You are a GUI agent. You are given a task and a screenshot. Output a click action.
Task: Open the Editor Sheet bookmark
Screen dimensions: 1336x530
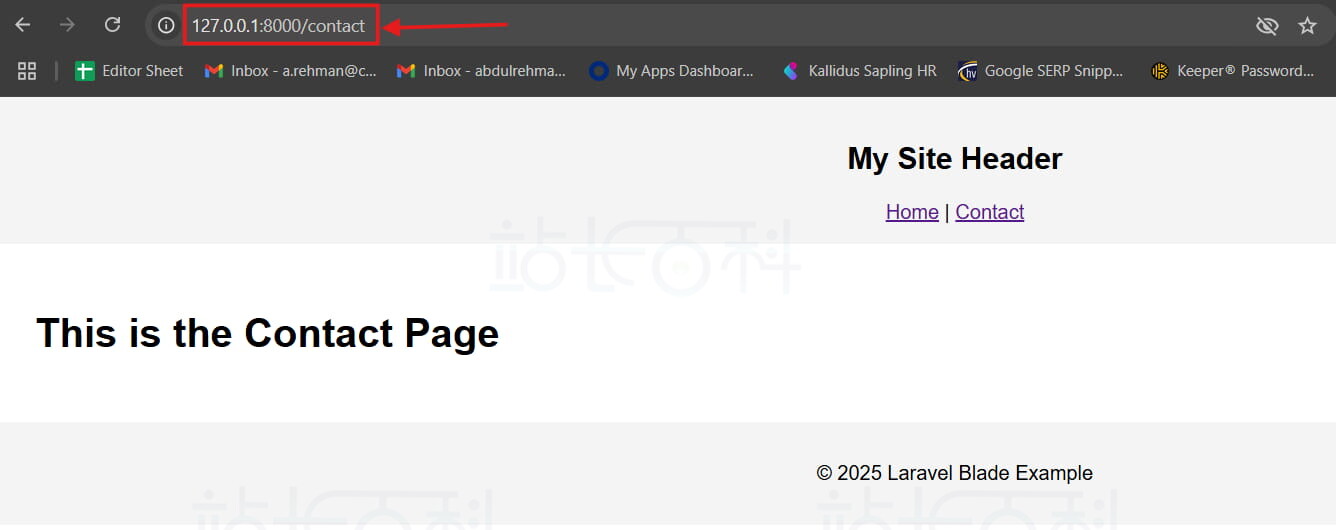[x=129, y=71]
